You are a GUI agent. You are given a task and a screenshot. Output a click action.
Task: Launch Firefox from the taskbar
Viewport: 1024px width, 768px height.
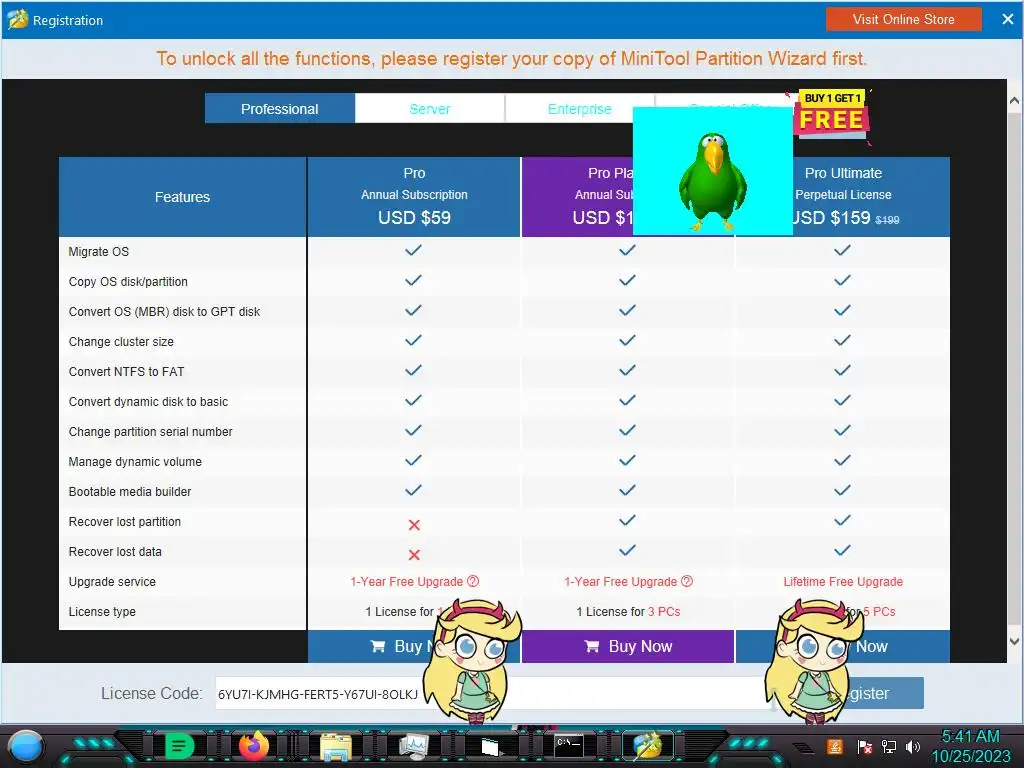254,746
